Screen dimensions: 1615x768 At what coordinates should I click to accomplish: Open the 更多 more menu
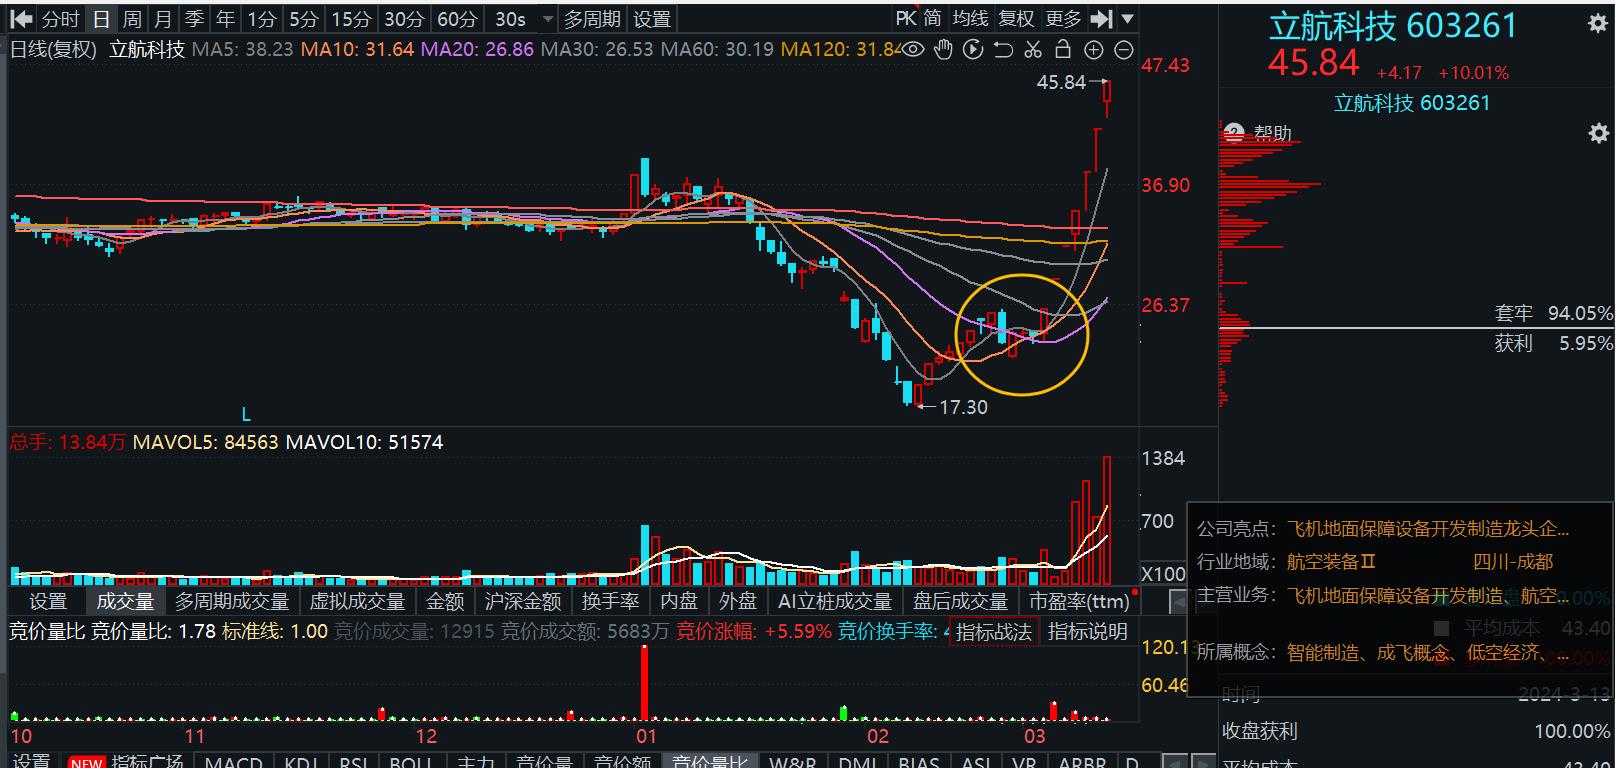point(1063,19)
